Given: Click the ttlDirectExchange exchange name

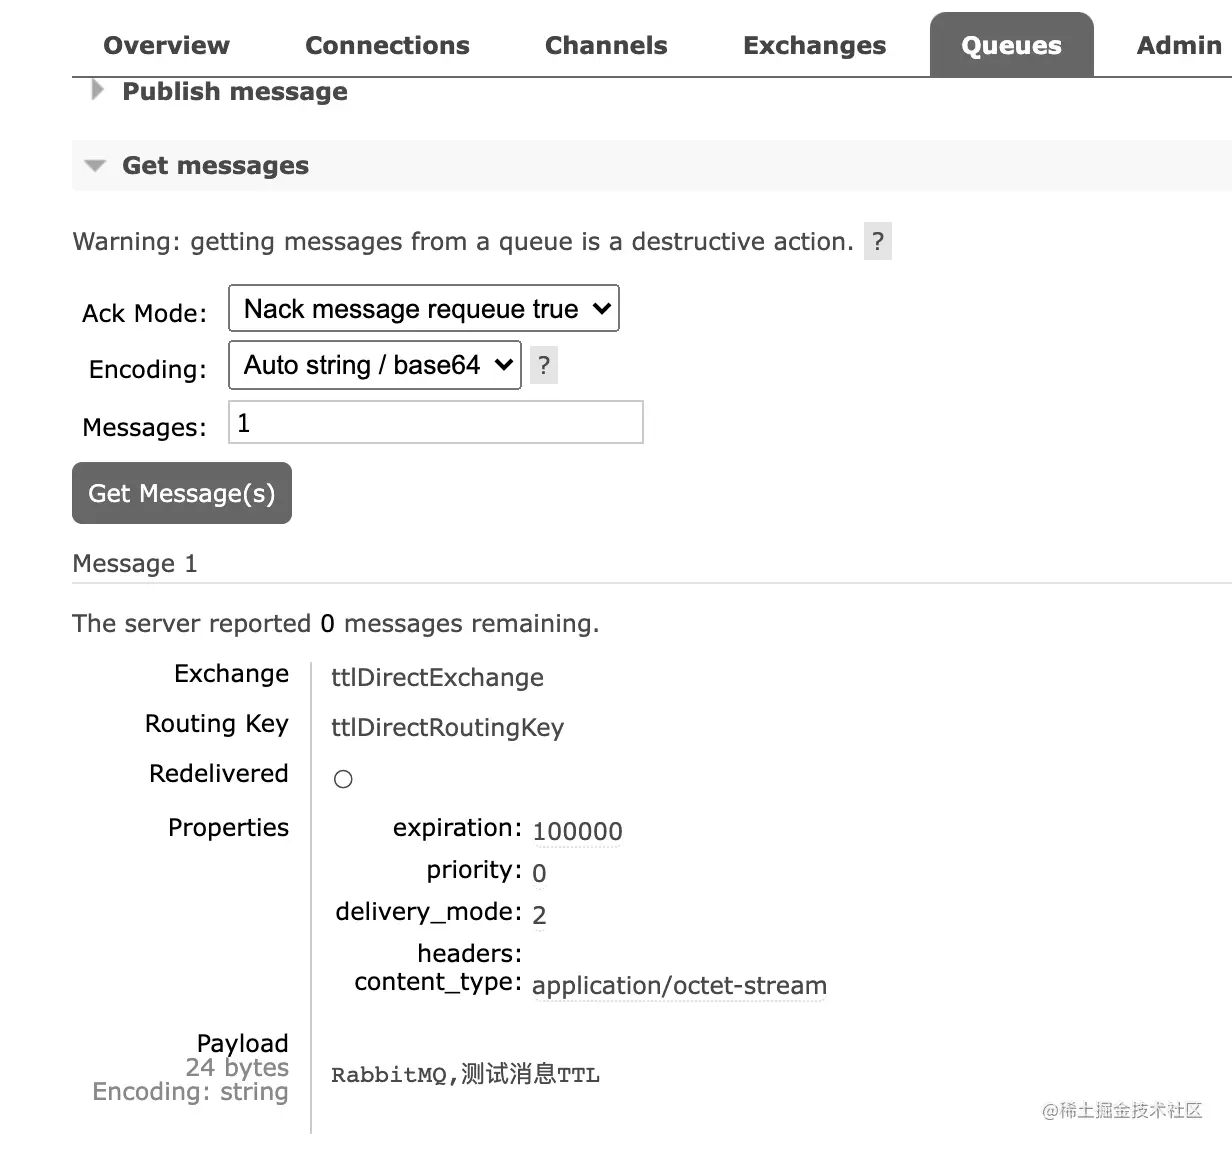Looking at the screenshot, I should coord(437,678).
